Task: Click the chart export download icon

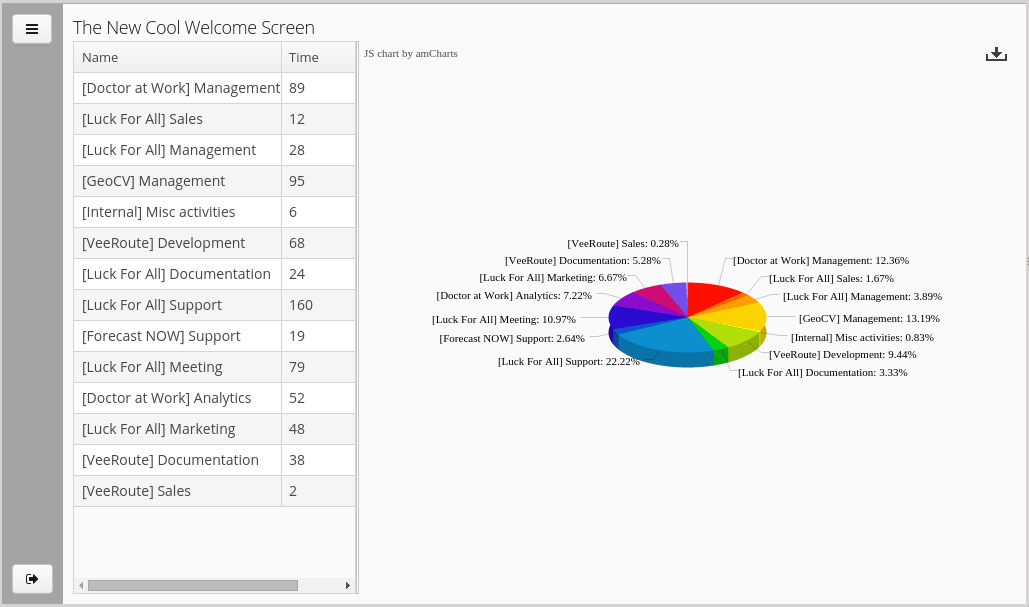Action: [996, 54]
